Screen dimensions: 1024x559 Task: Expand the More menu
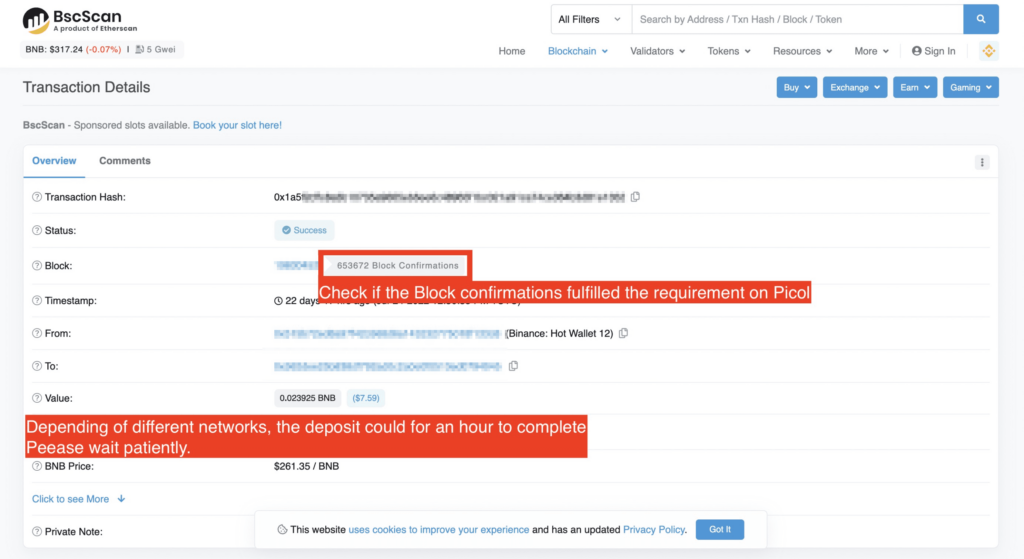coord(871,51)
